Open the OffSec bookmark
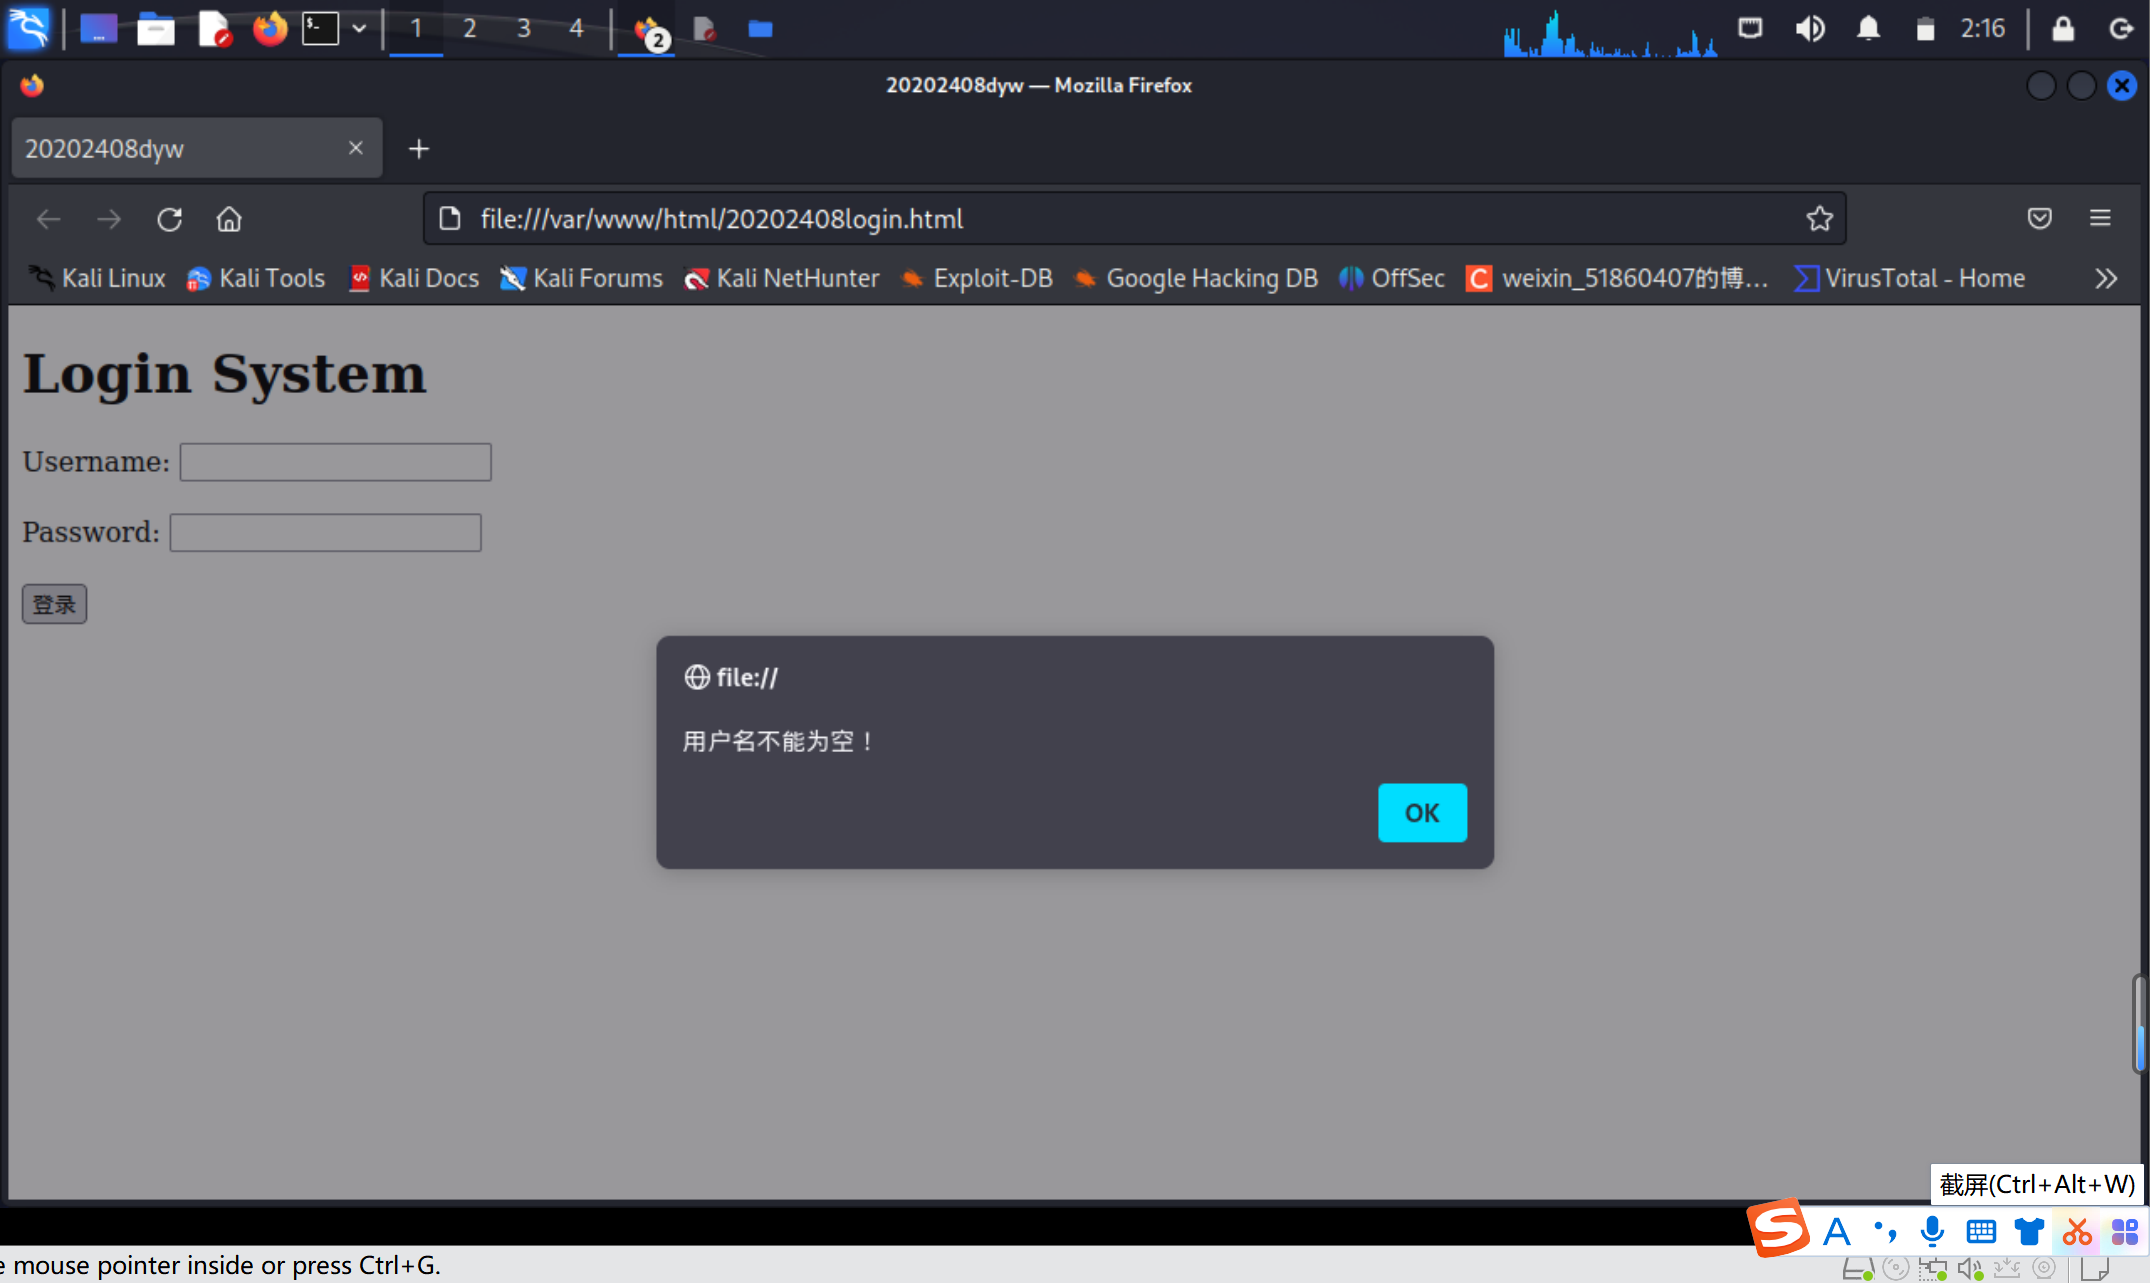2150x1283 pixels. coord(1391,278)
